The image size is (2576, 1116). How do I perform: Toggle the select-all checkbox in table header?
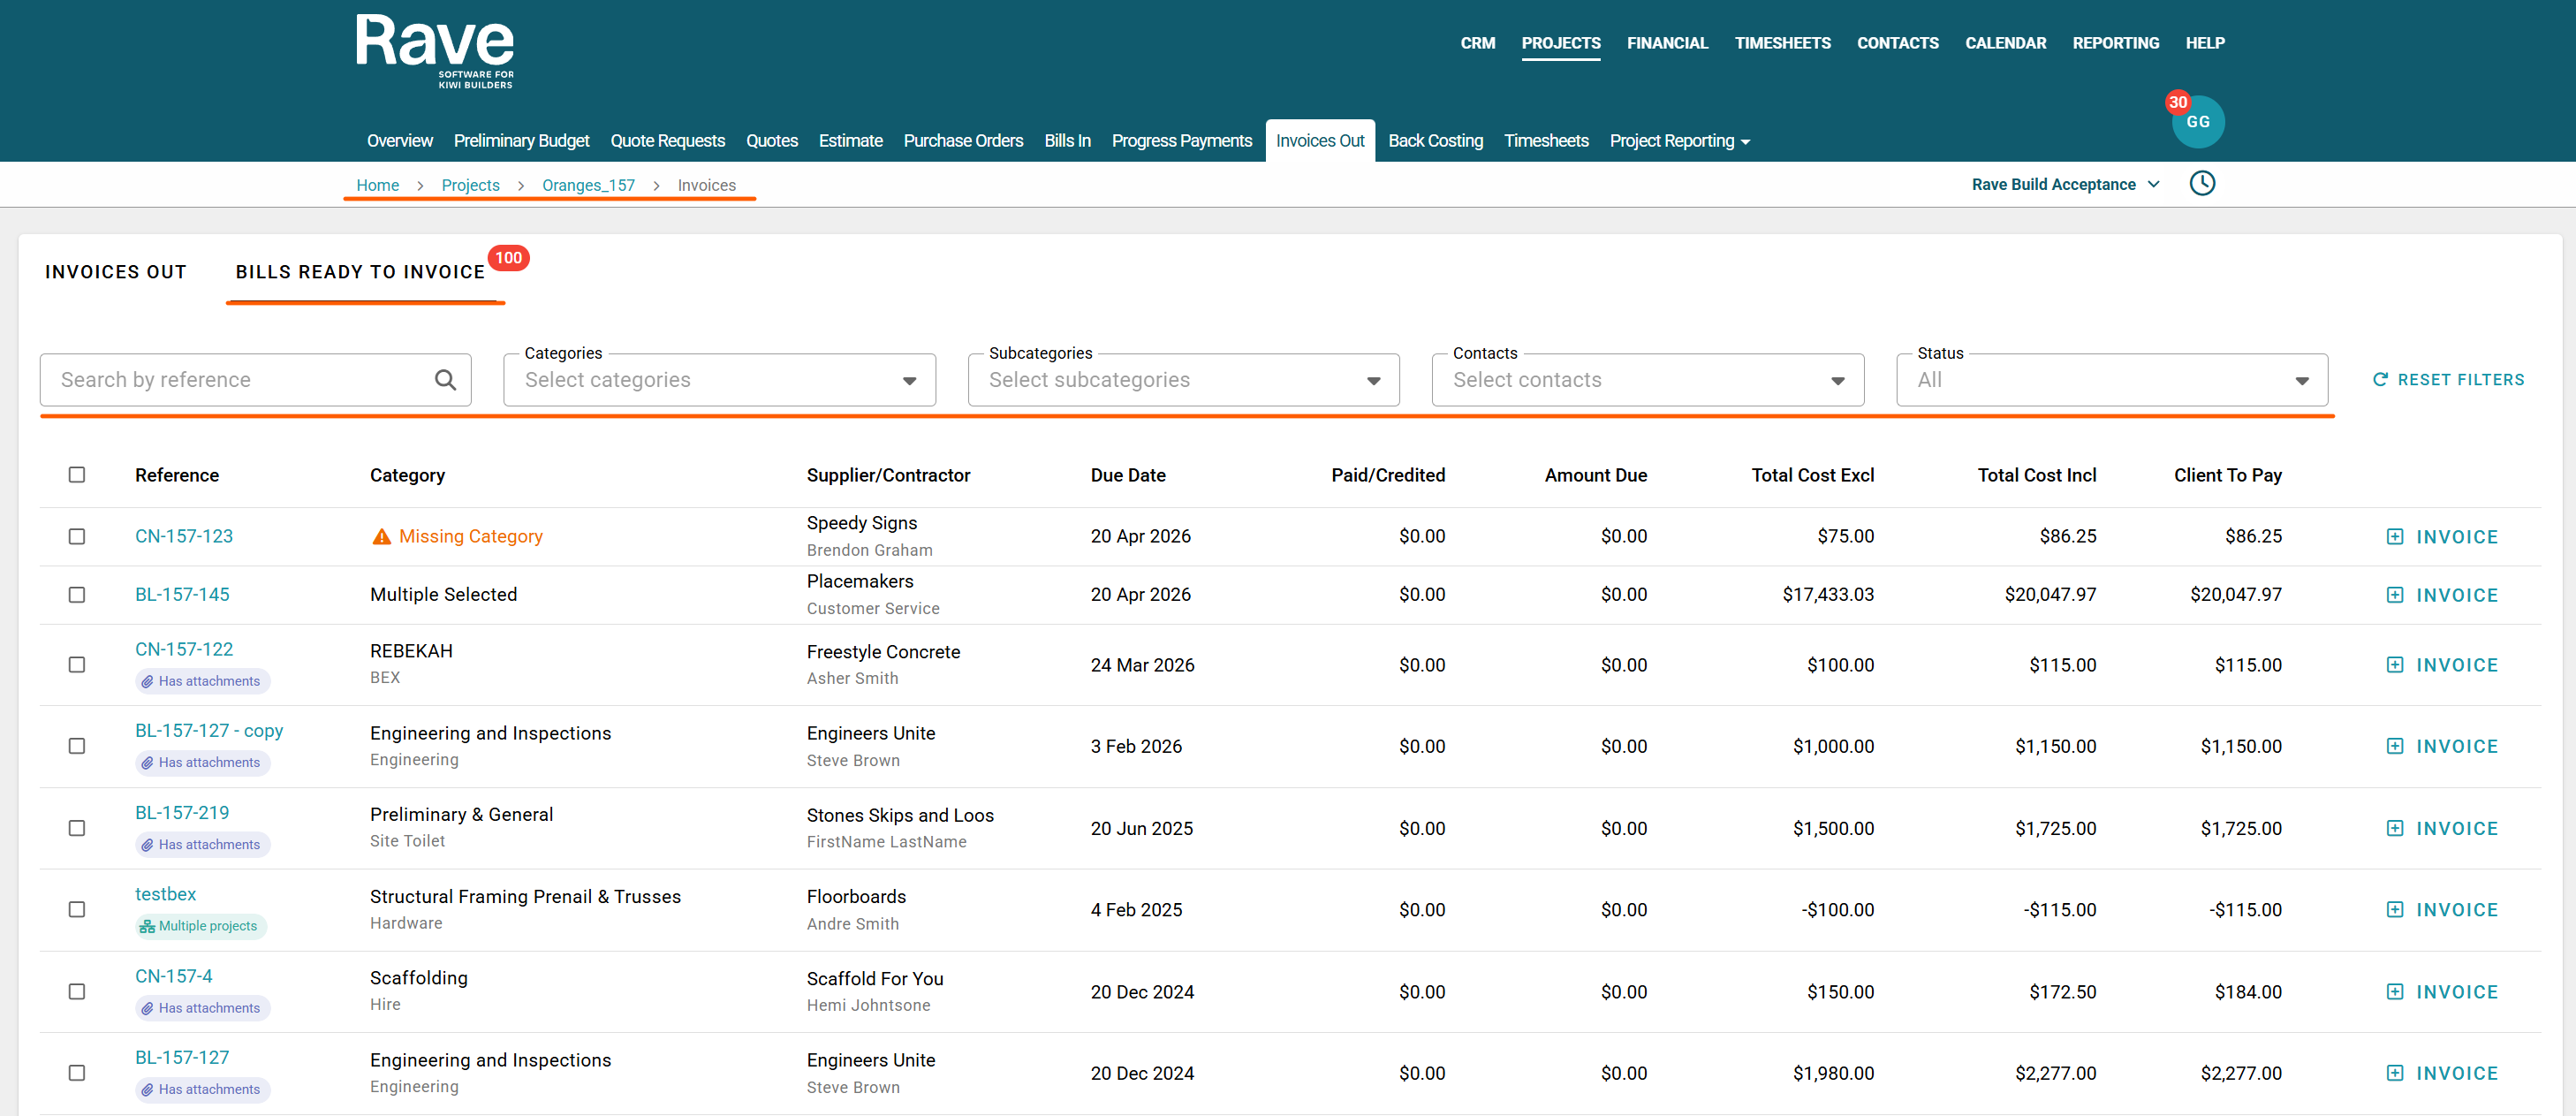[77, 475]
